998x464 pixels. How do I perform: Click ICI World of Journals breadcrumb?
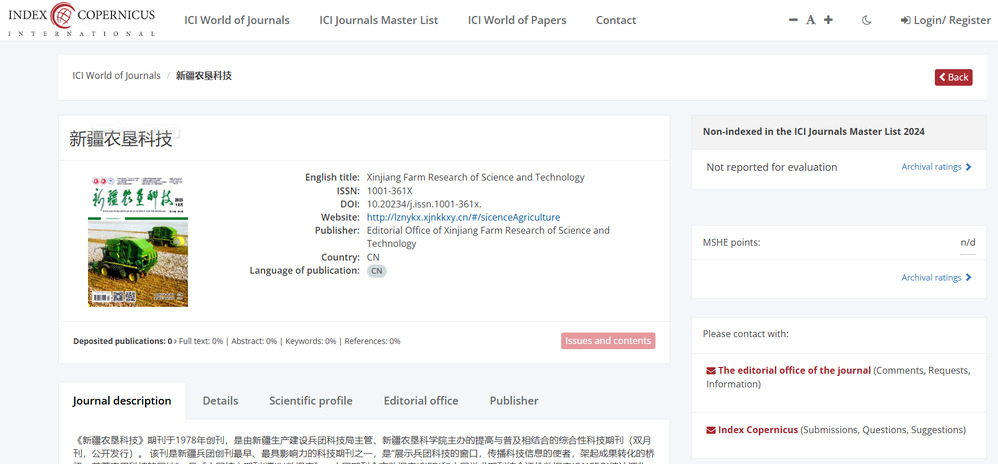tap(116, 76)
